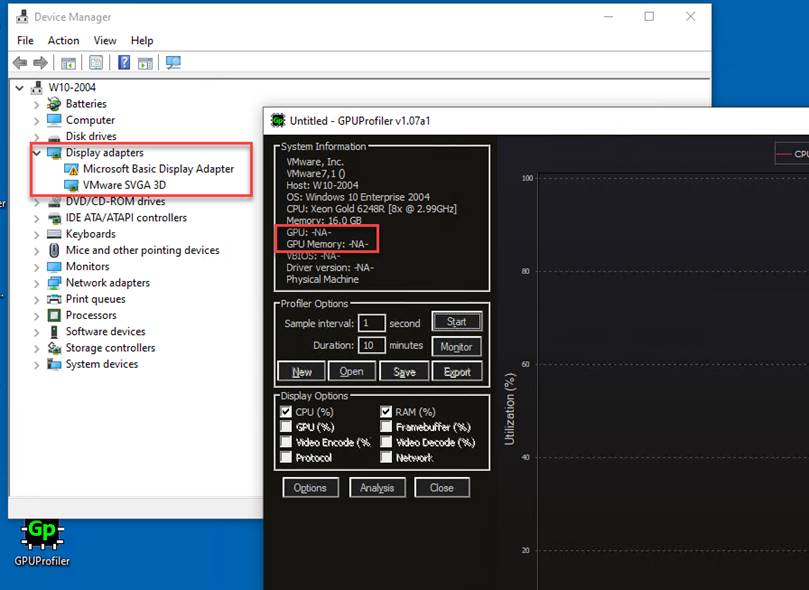Select the Monitors category icon
Viewport: 809px width, 590px height.
54,267
